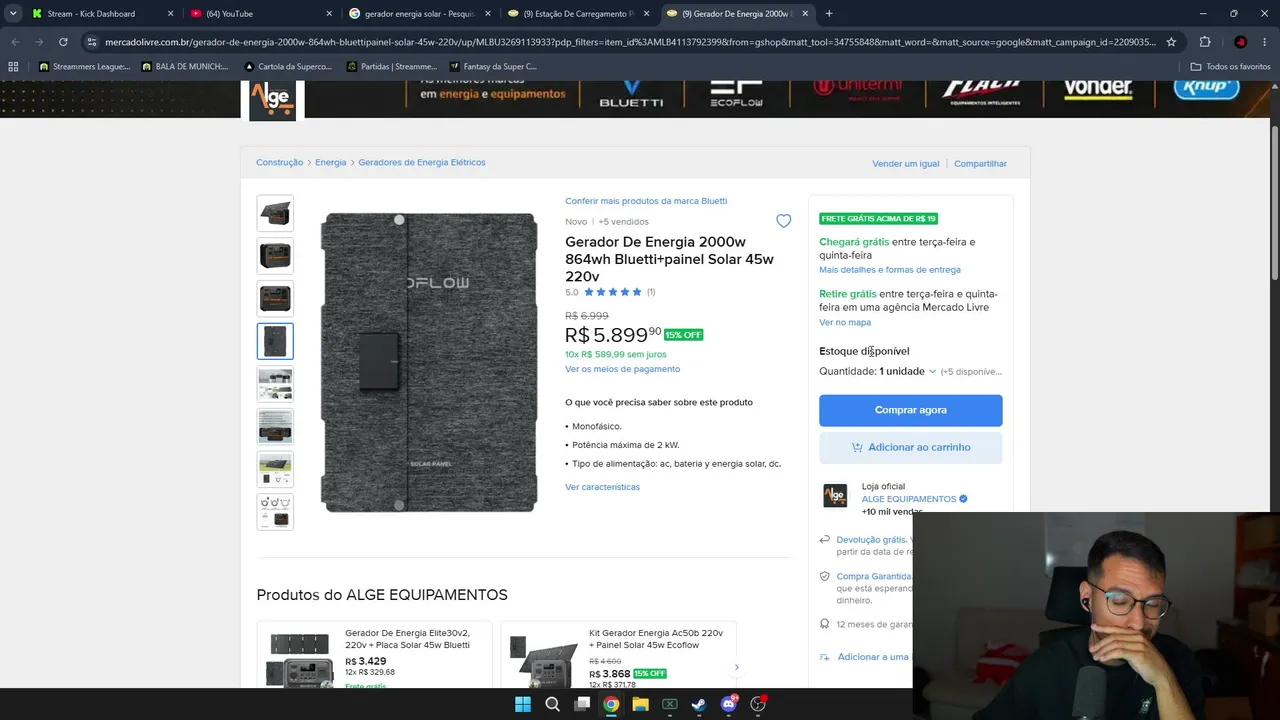Bookmark this page with the star icon
Screen dimensions: 1280x720
(x=1171, y=42)
